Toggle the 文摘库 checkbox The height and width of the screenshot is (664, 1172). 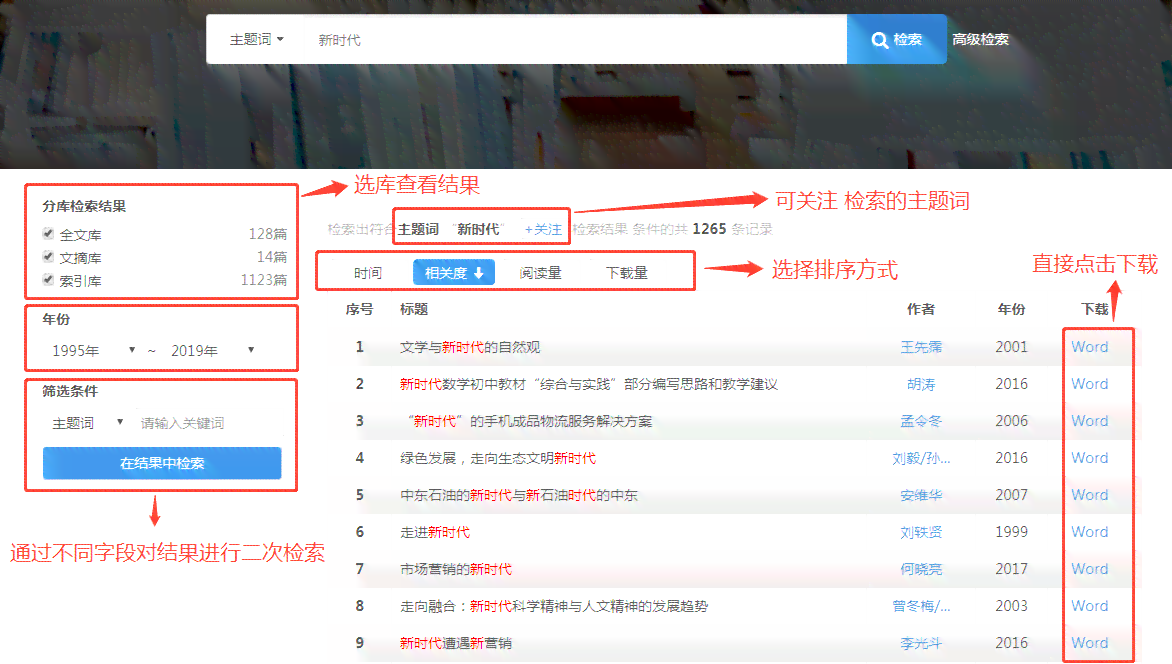point(49,256)
